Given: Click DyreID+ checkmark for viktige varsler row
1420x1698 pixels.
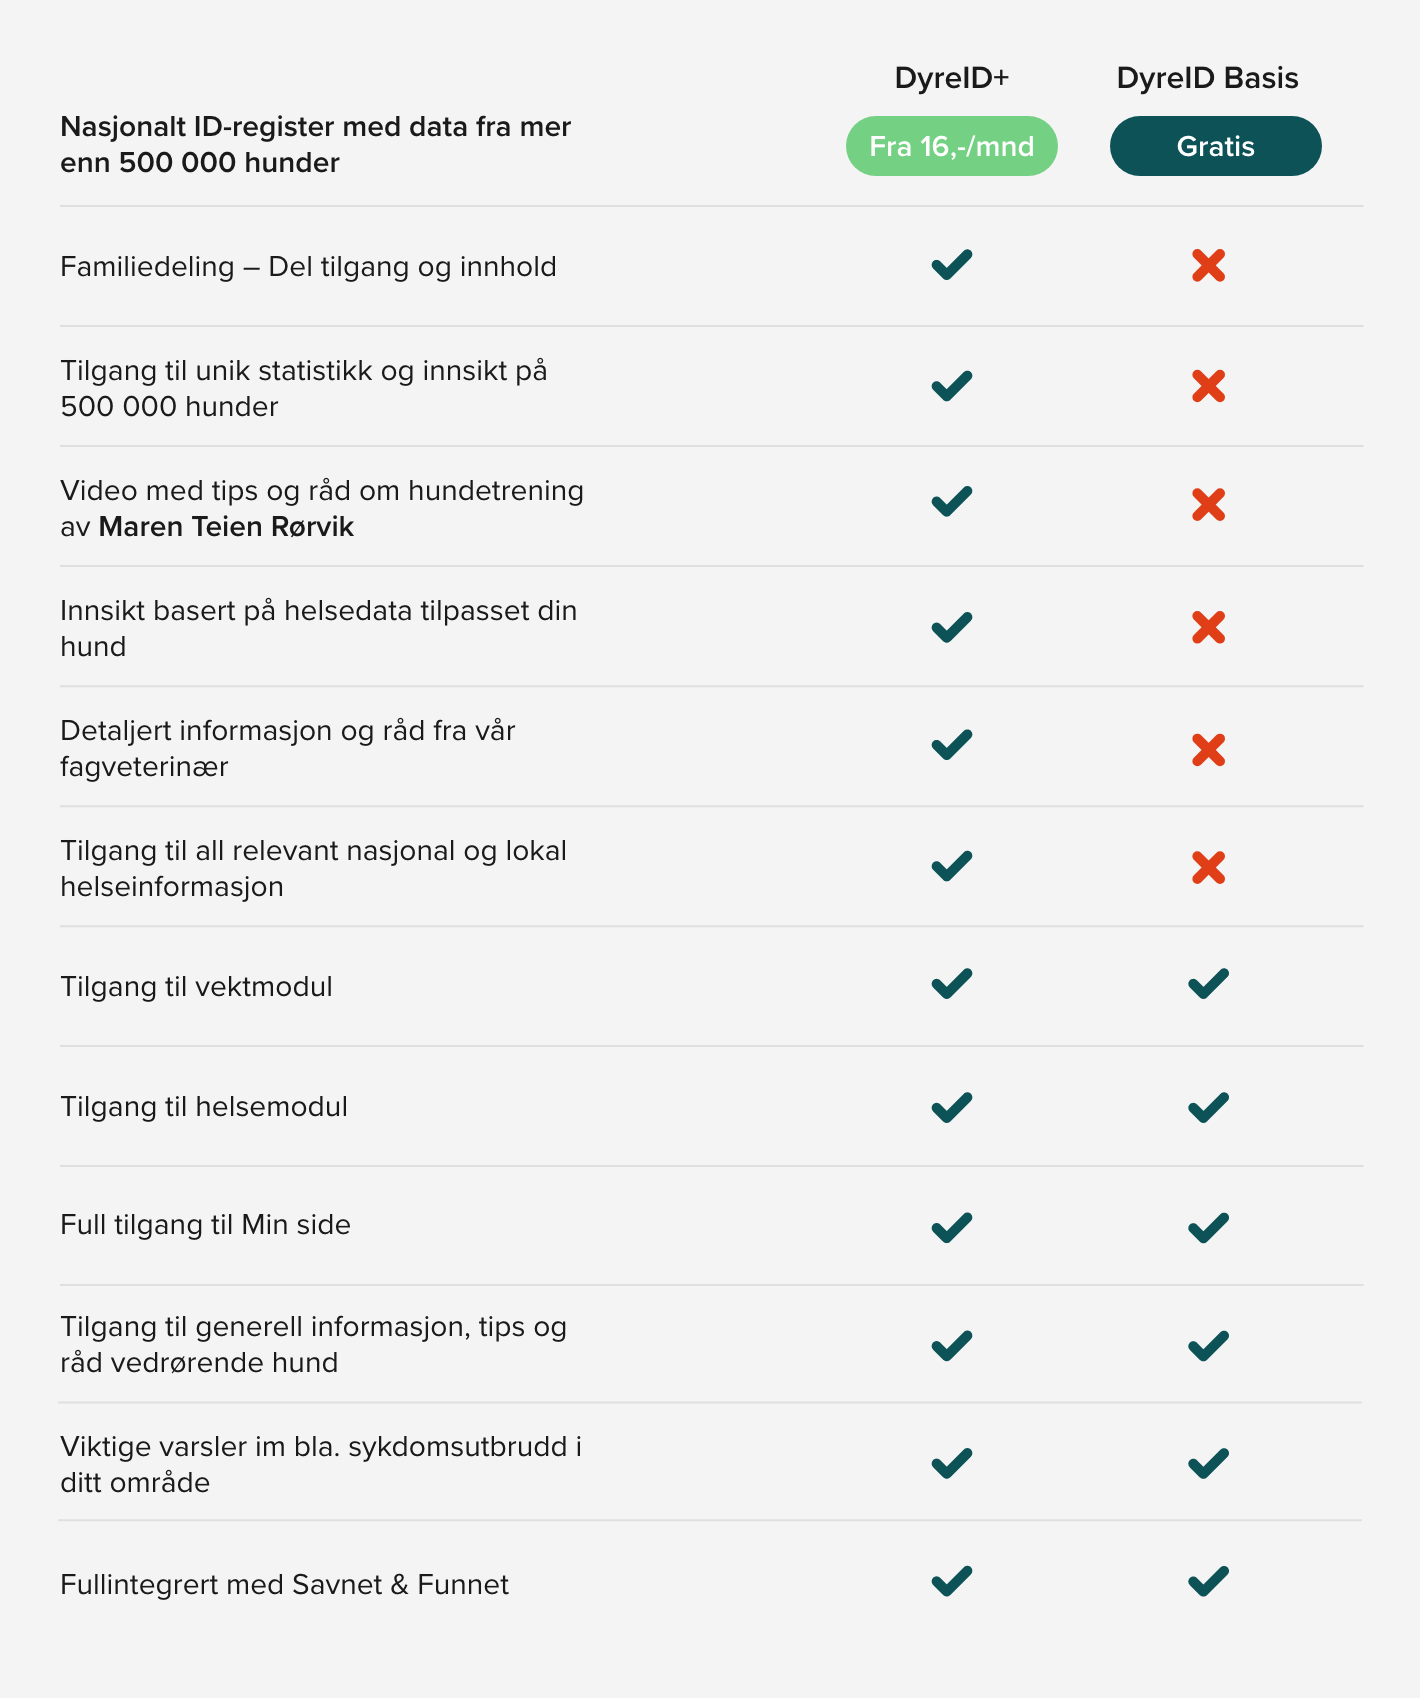Looking at the screenshot, I should tap(951, 1464).
